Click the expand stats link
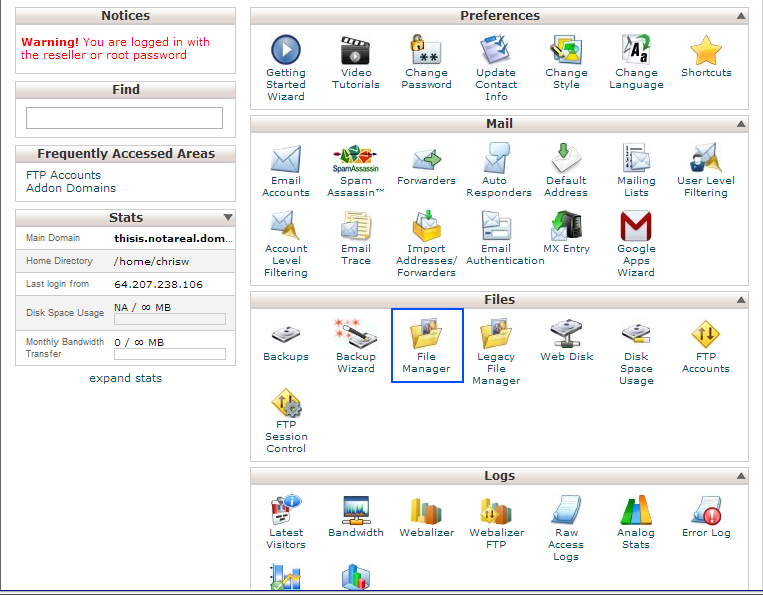The height and width of the screenshot is (595, 763). [126, 378]
